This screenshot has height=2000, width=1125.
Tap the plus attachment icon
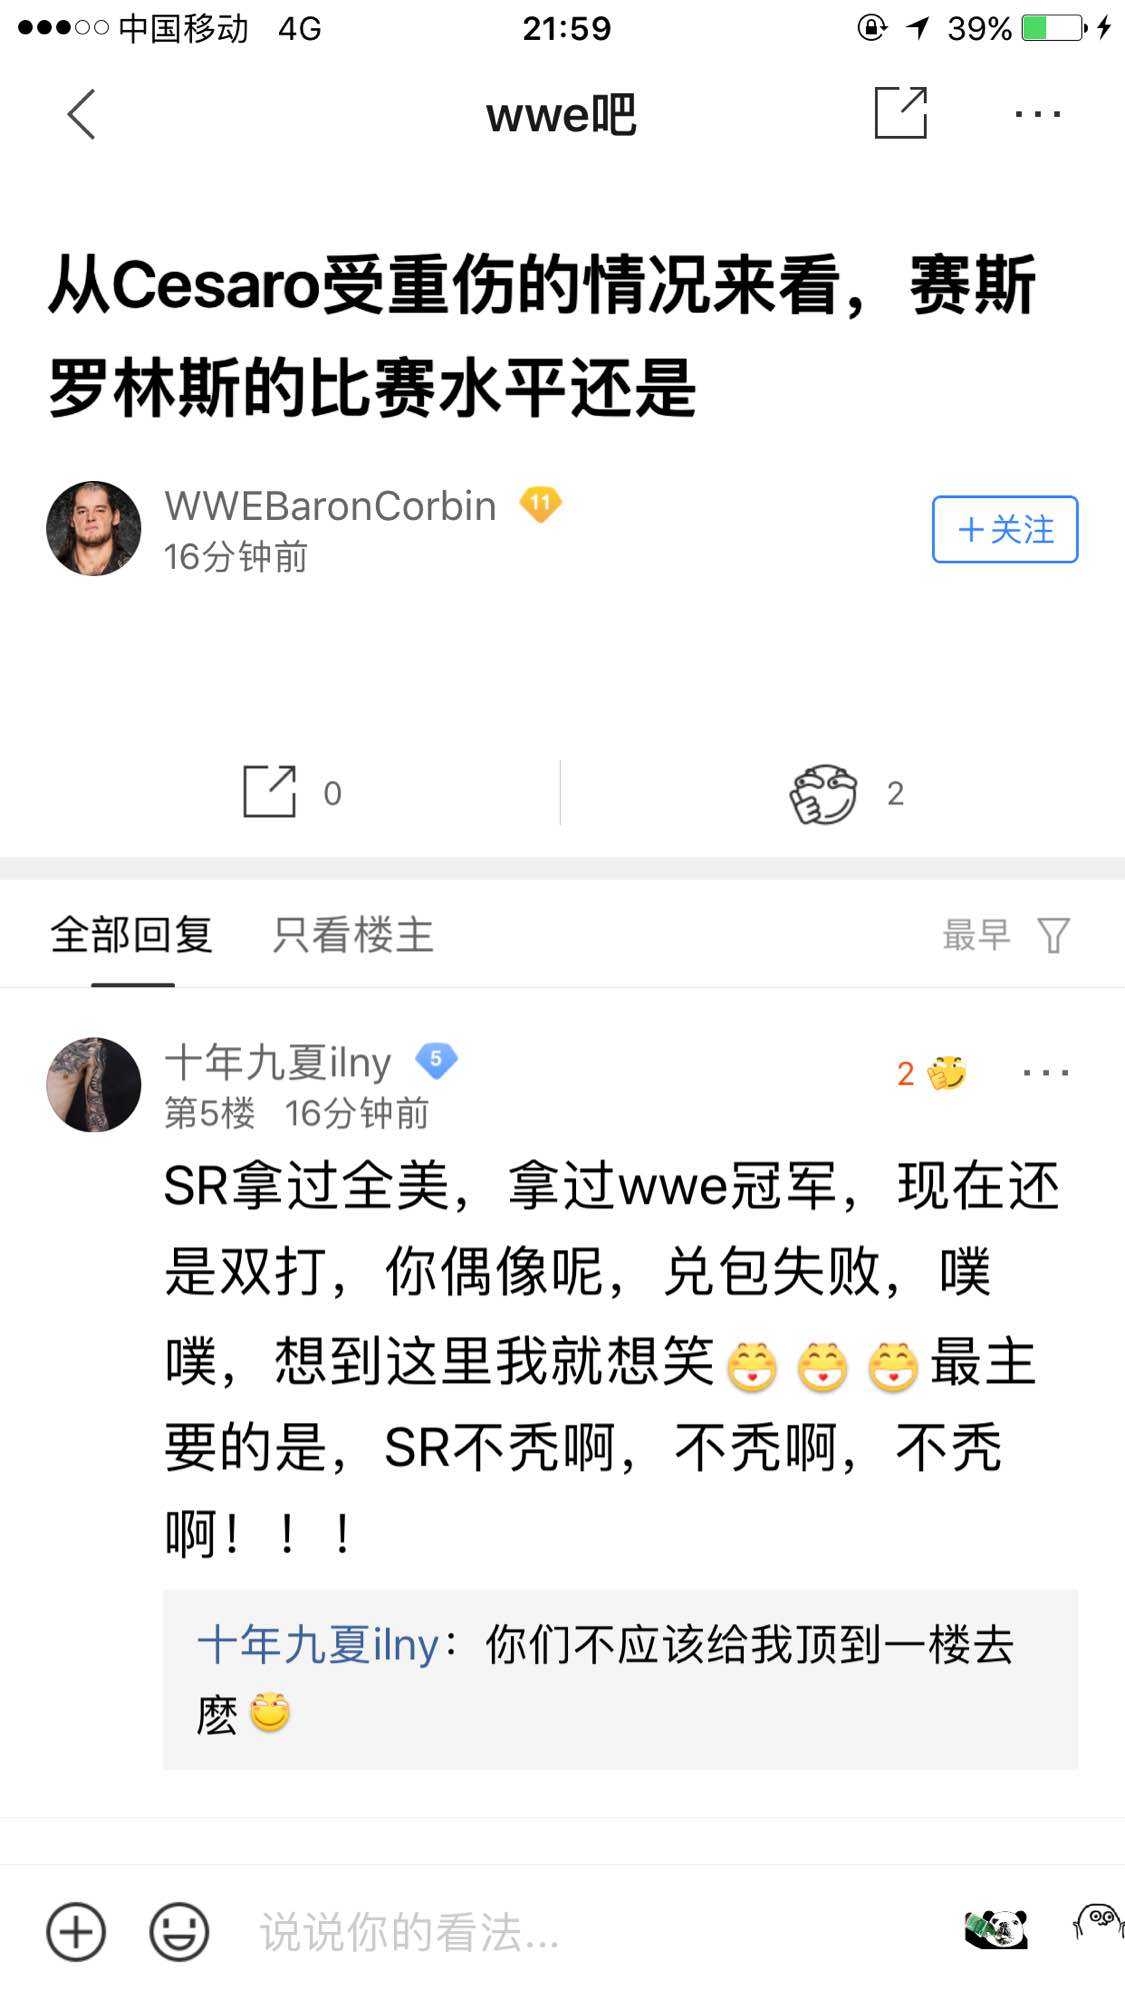76,1931
